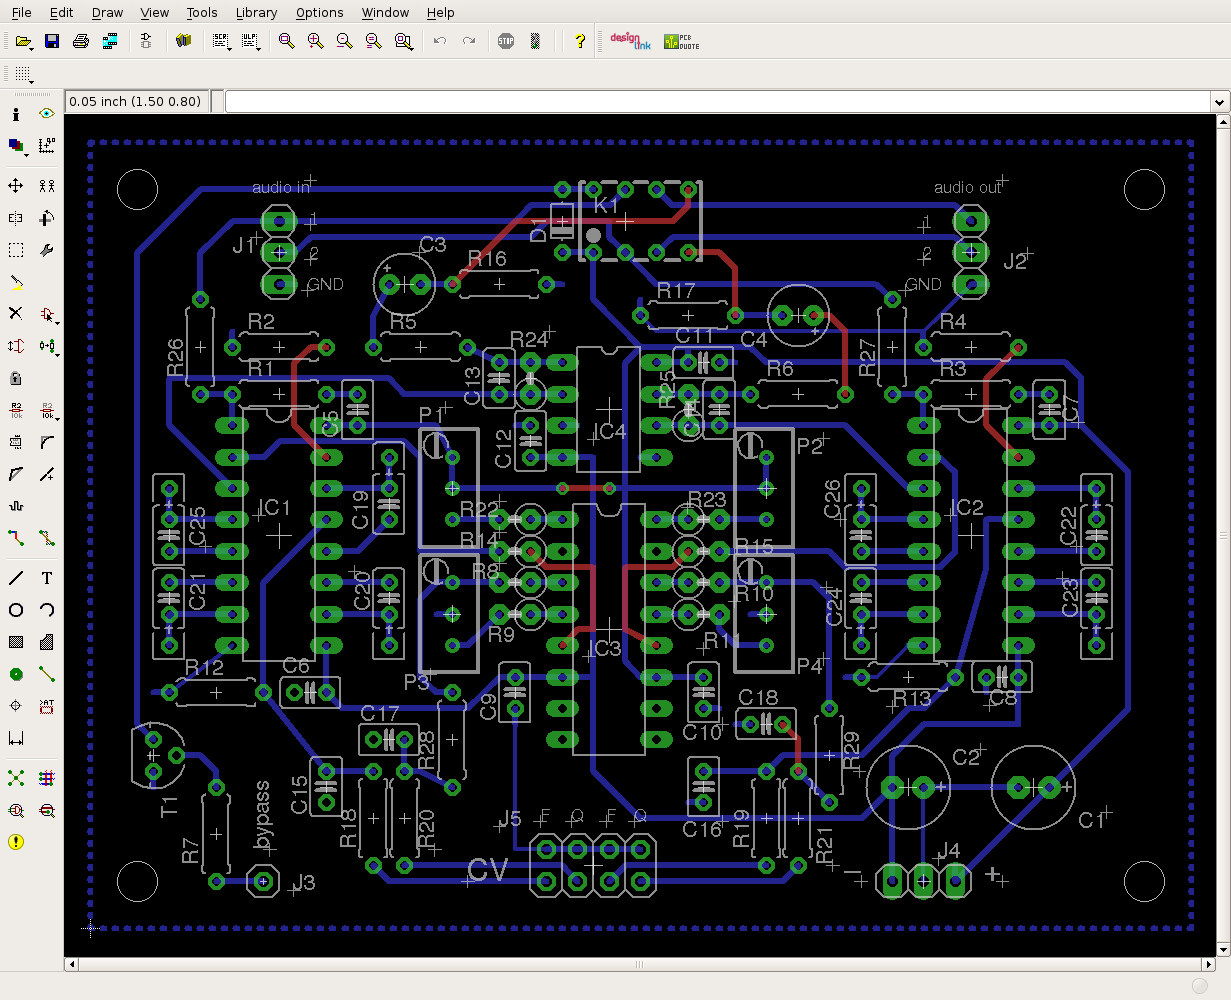The width and height of the screenshot is (1231, 1000).
Task: Click the Zoom to fit icon
Action: click(287, 41)
